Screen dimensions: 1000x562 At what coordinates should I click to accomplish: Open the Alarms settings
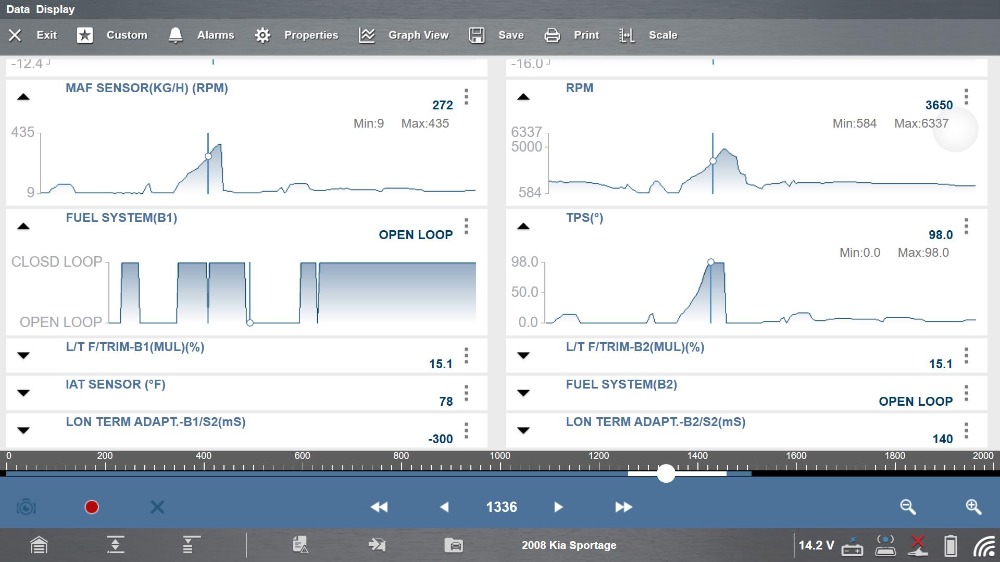[202, 35]
